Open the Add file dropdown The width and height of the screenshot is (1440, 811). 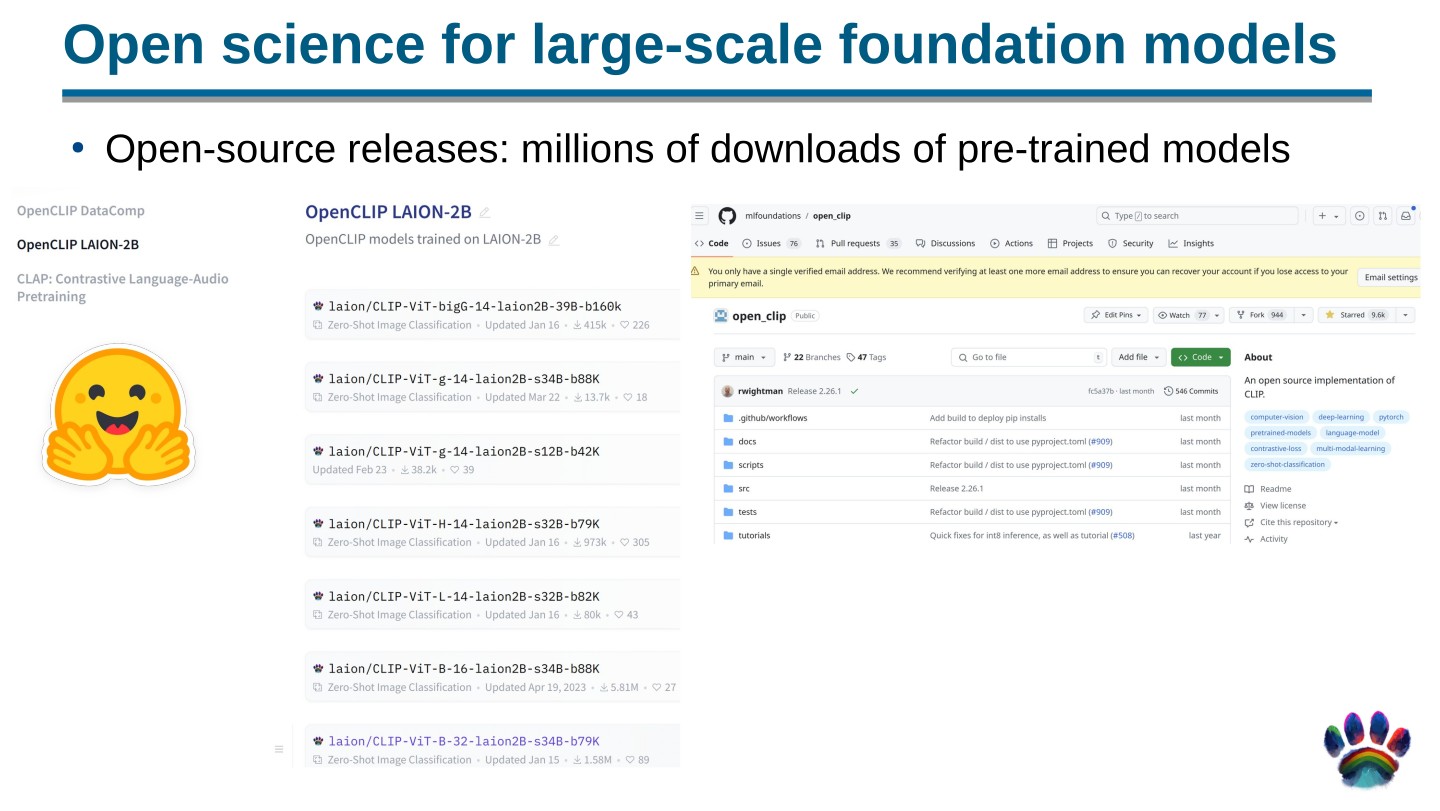coord(1138,357)
